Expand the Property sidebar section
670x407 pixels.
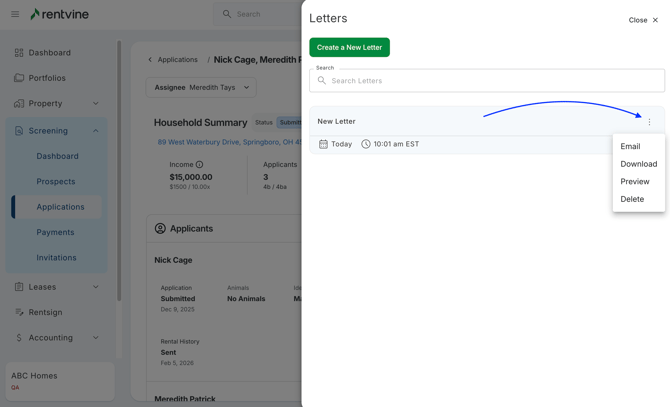coord(96,103)
